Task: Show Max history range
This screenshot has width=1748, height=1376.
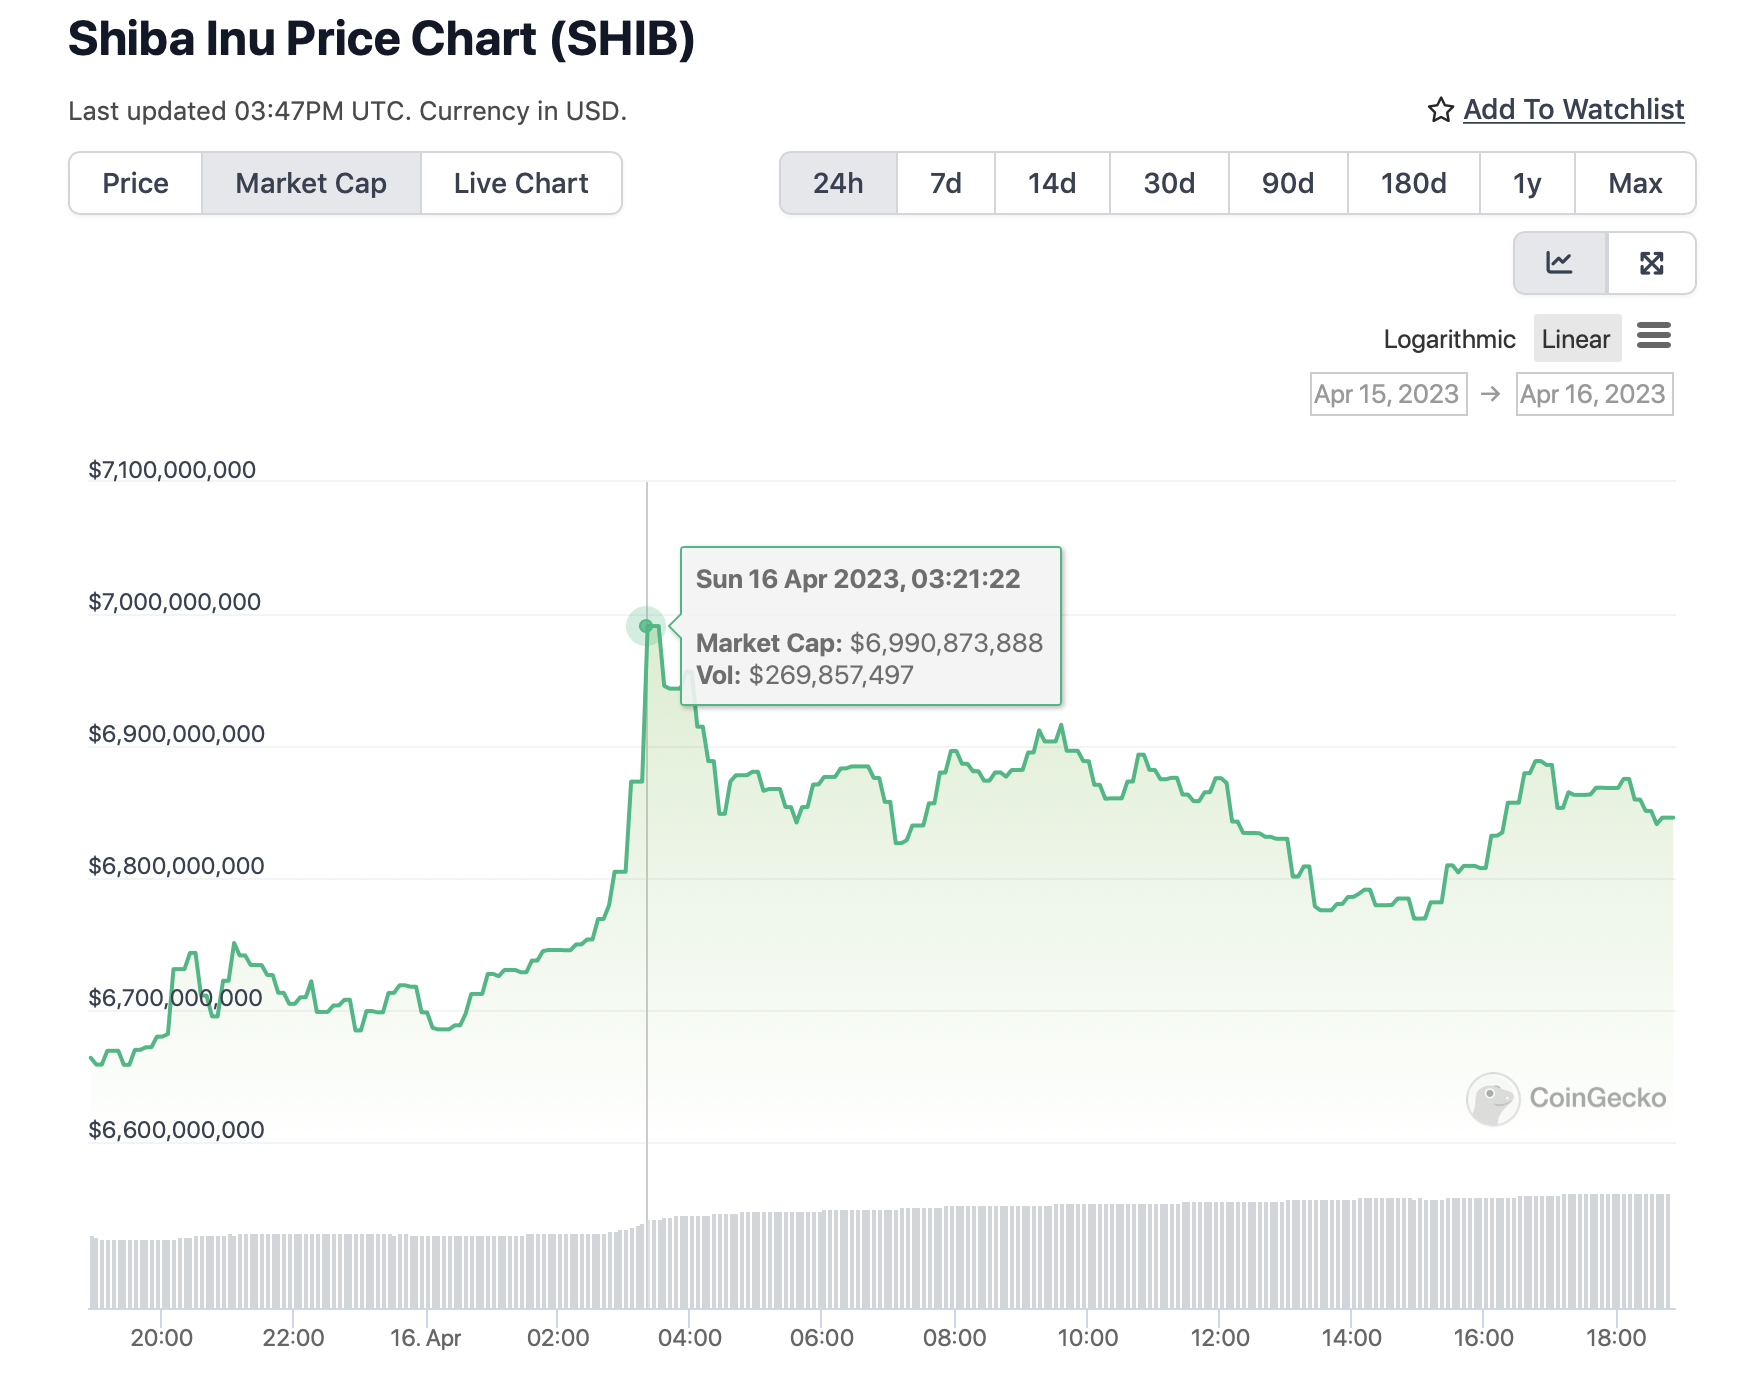Action: coord(1634,183)
